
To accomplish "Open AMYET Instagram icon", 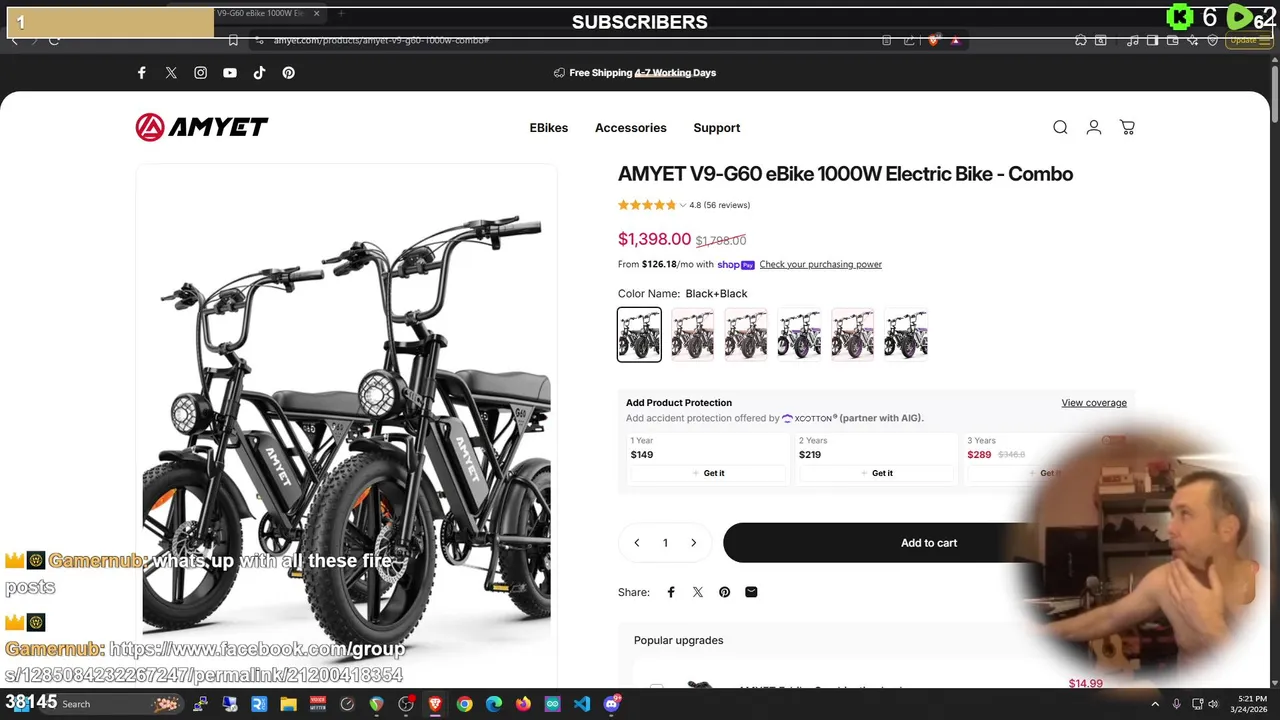I will pos(201,73).
